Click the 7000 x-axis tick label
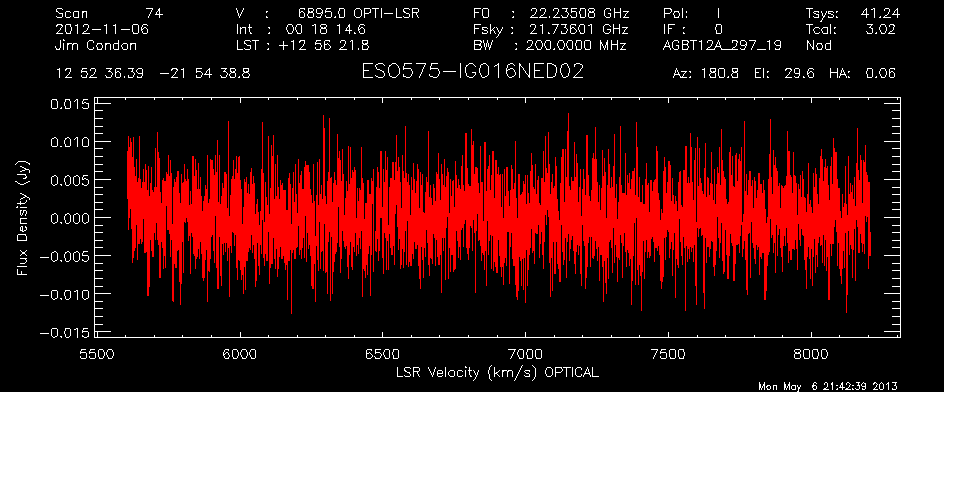This screenshot has width=962, height=490. 525,354
